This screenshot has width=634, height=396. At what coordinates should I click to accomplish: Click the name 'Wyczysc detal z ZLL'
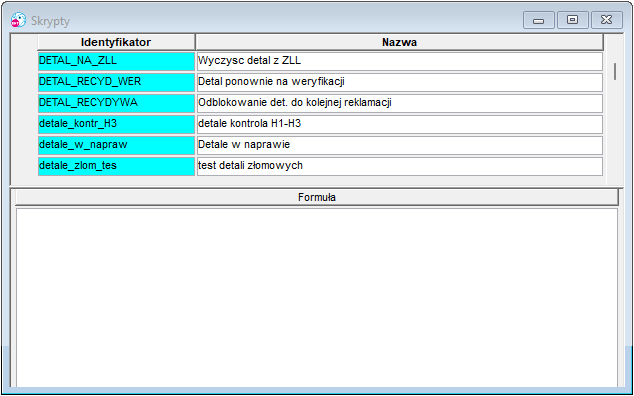399,61
